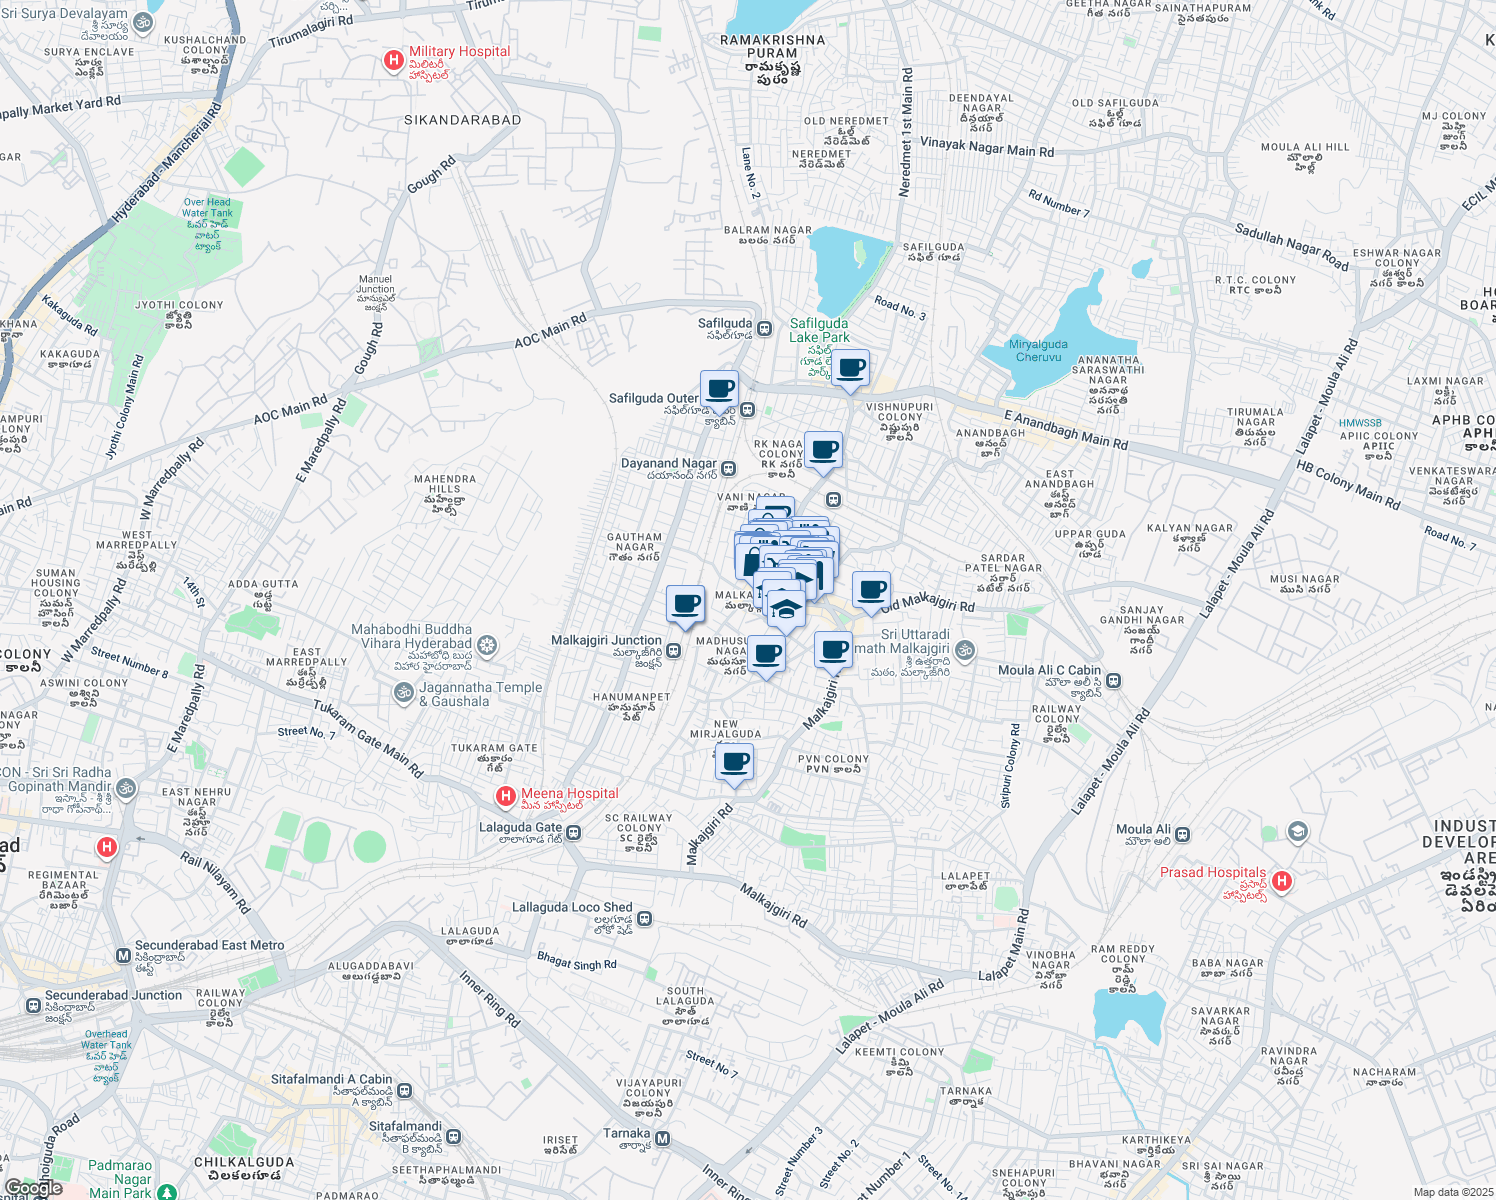Select the cafe marker below New Mirjalguda
This screenshot has width=1496, height=1200.
tap(735, 763)
